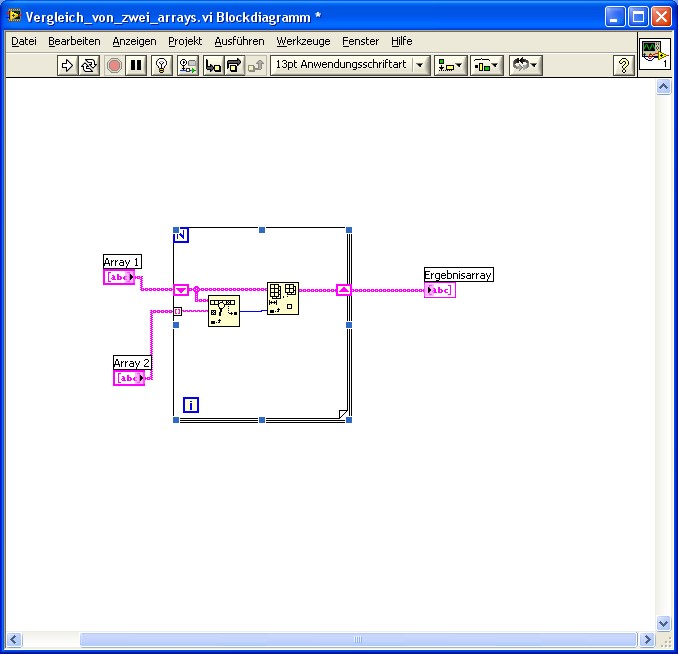Toggle Highlight Execution light bulb
This screenshot has width=678, height=654.
pos(162,65)
